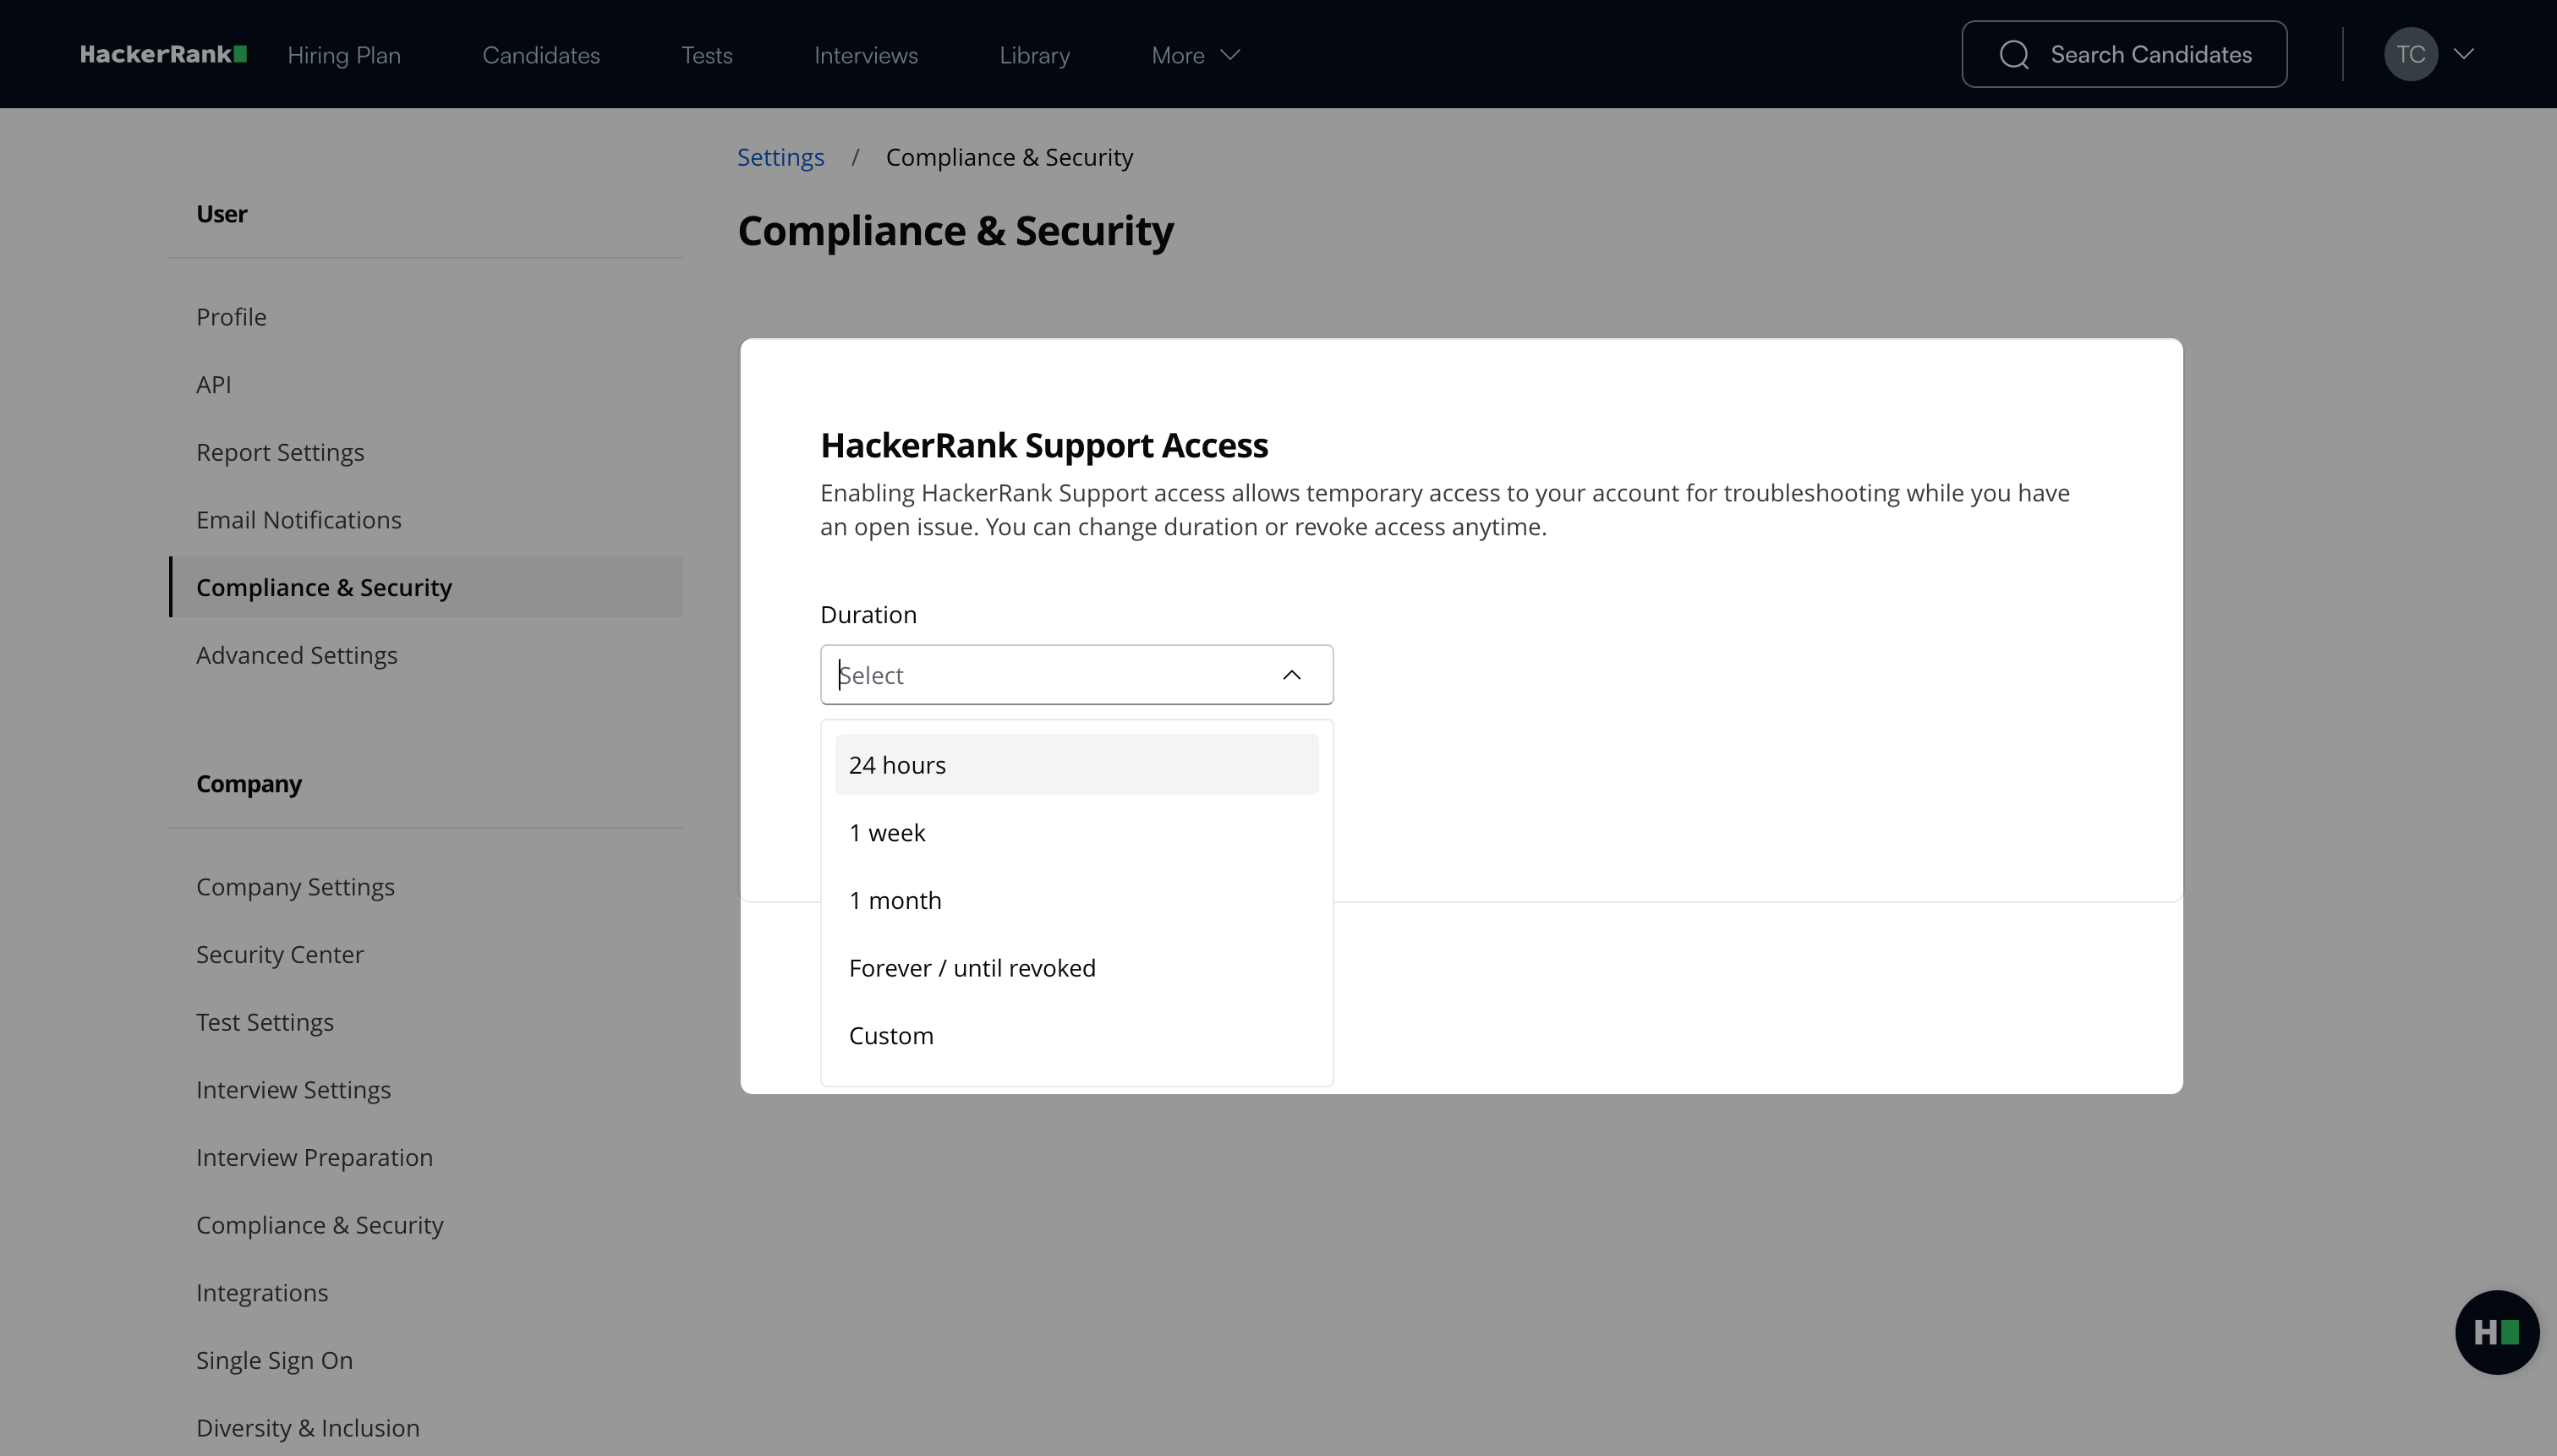This screenshot has height=1456, width=2557.
Task: Choose the Custom duration option
Action: 1076,1036
